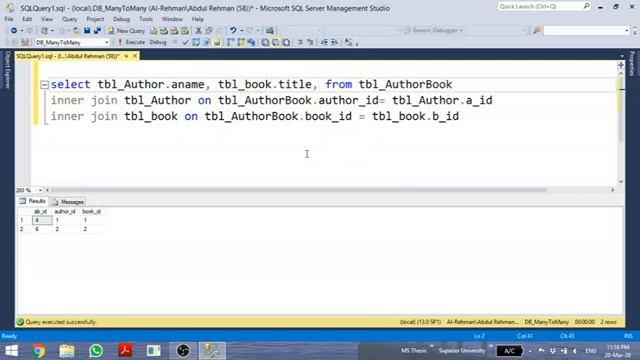The height and width of the screenshot is (360, 640).
Task: Click the change connection icon
Action: point(25,42)
